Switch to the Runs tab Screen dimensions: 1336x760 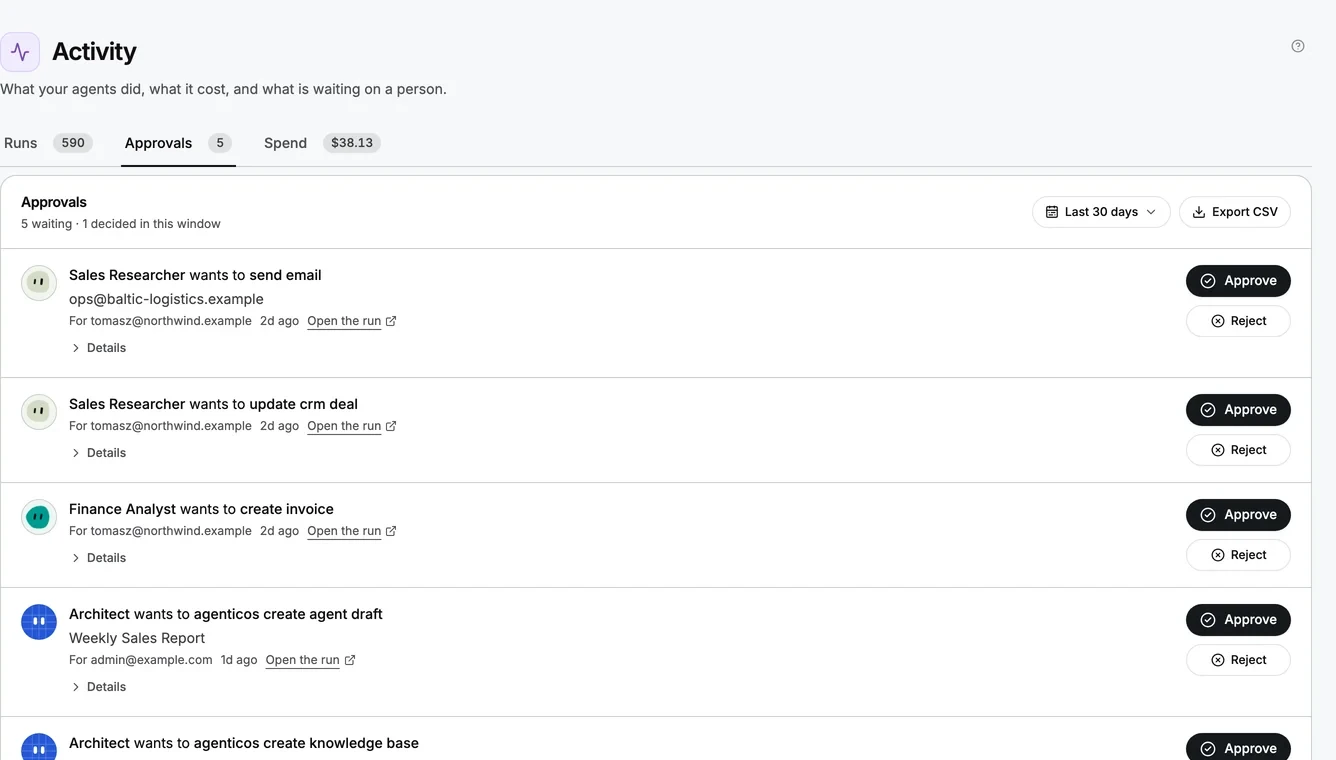48,143
